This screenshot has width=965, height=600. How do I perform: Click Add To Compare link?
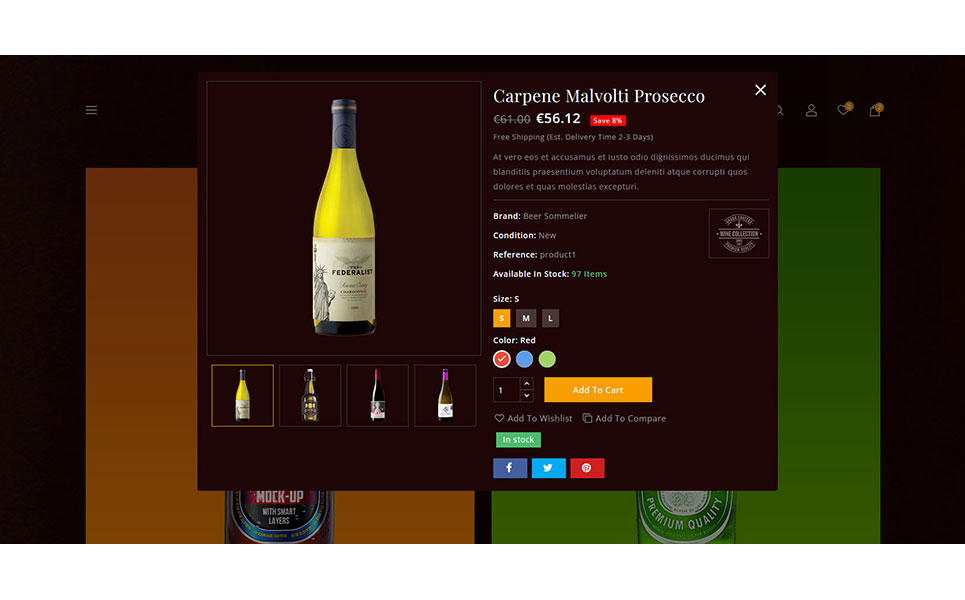click(x=625, y=418)
